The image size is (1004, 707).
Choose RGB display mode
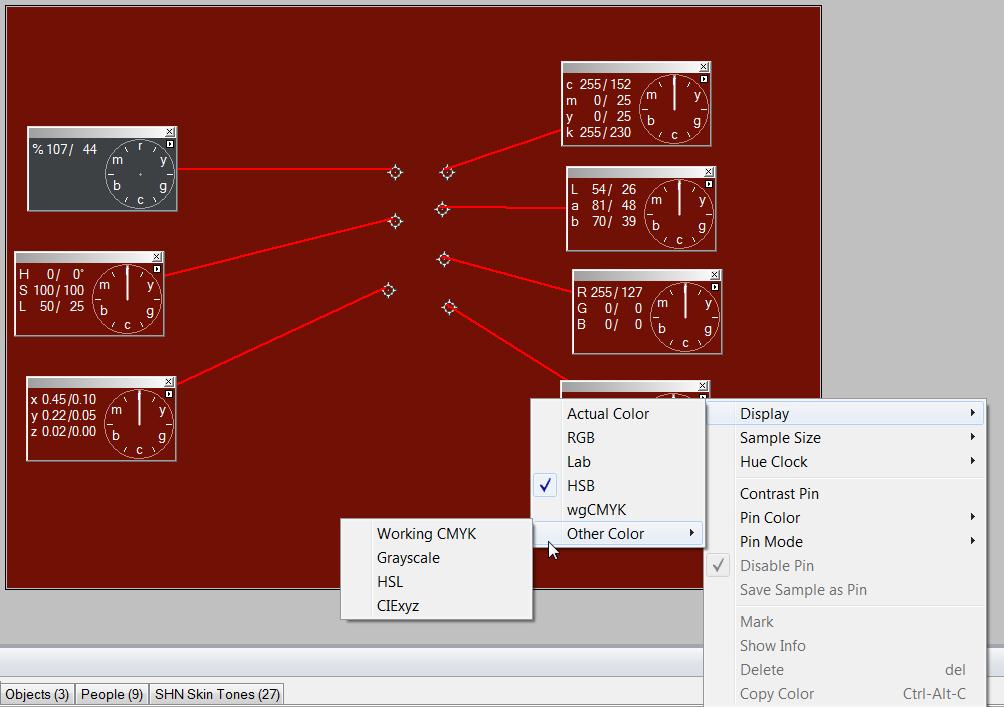click(x=618, y=438)
